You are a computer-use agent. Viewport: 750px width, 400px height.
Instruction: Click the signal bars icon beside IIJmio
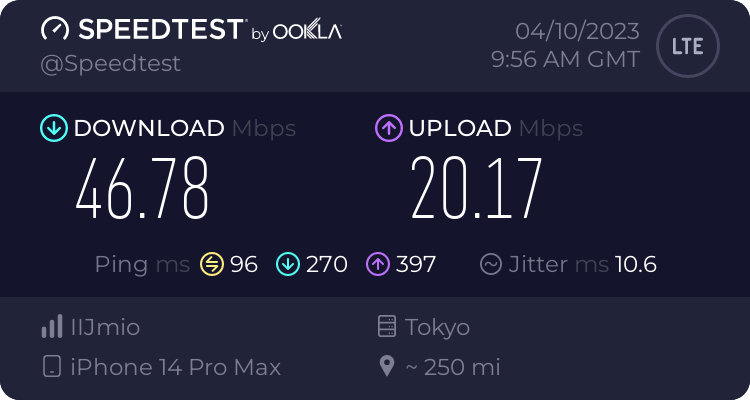tap(52, 326)
